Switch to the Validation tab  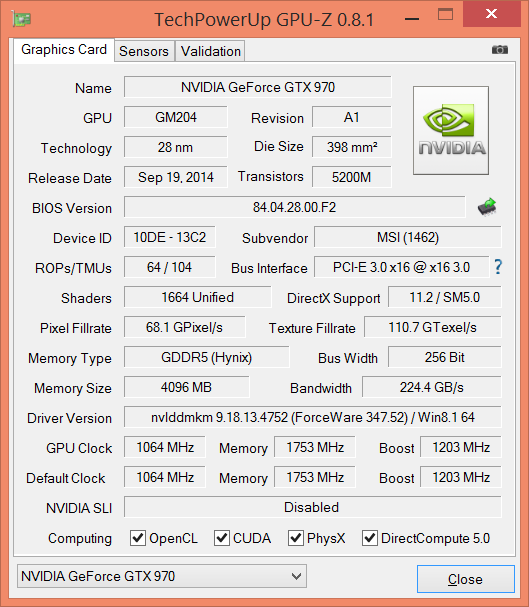click(x=211, y=51)
